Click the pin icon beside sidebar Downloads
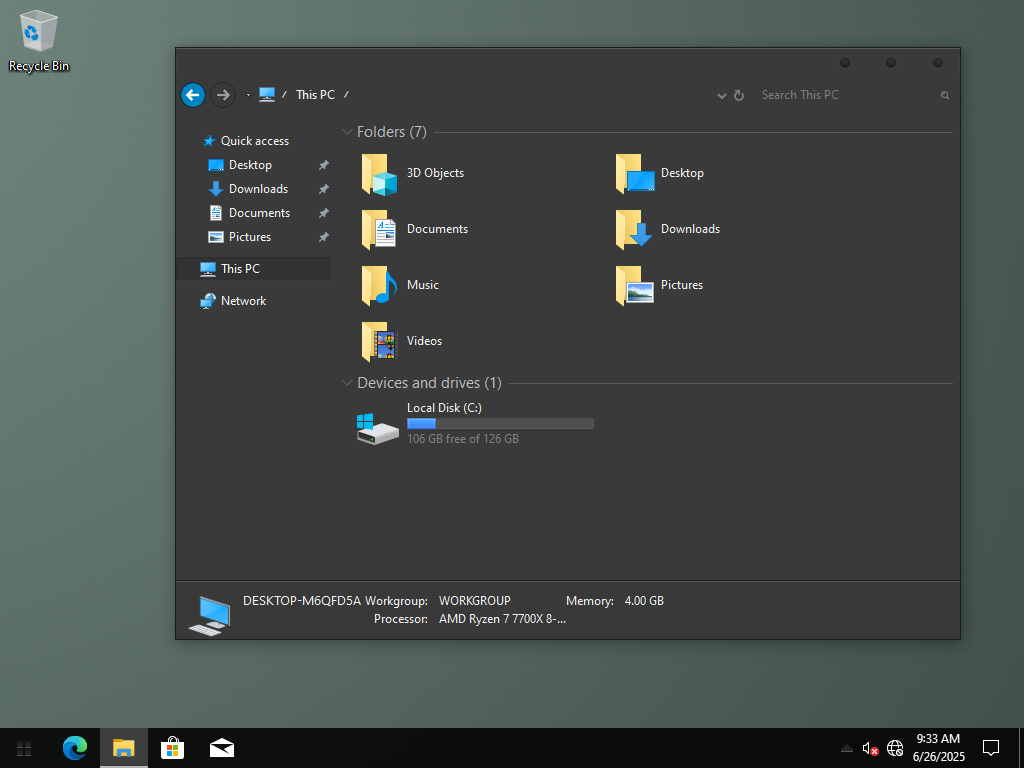Screen dimensions: 1024x768 323,189
